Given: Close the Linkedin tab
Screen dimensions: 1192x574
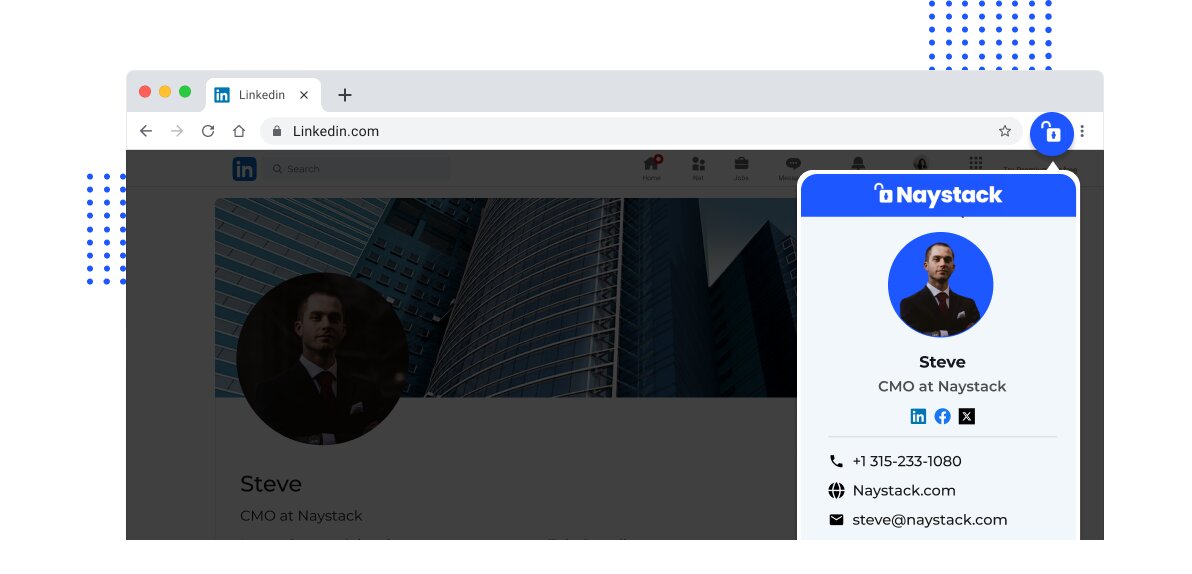Looking at the screenshot, I should tap(303, 95).
